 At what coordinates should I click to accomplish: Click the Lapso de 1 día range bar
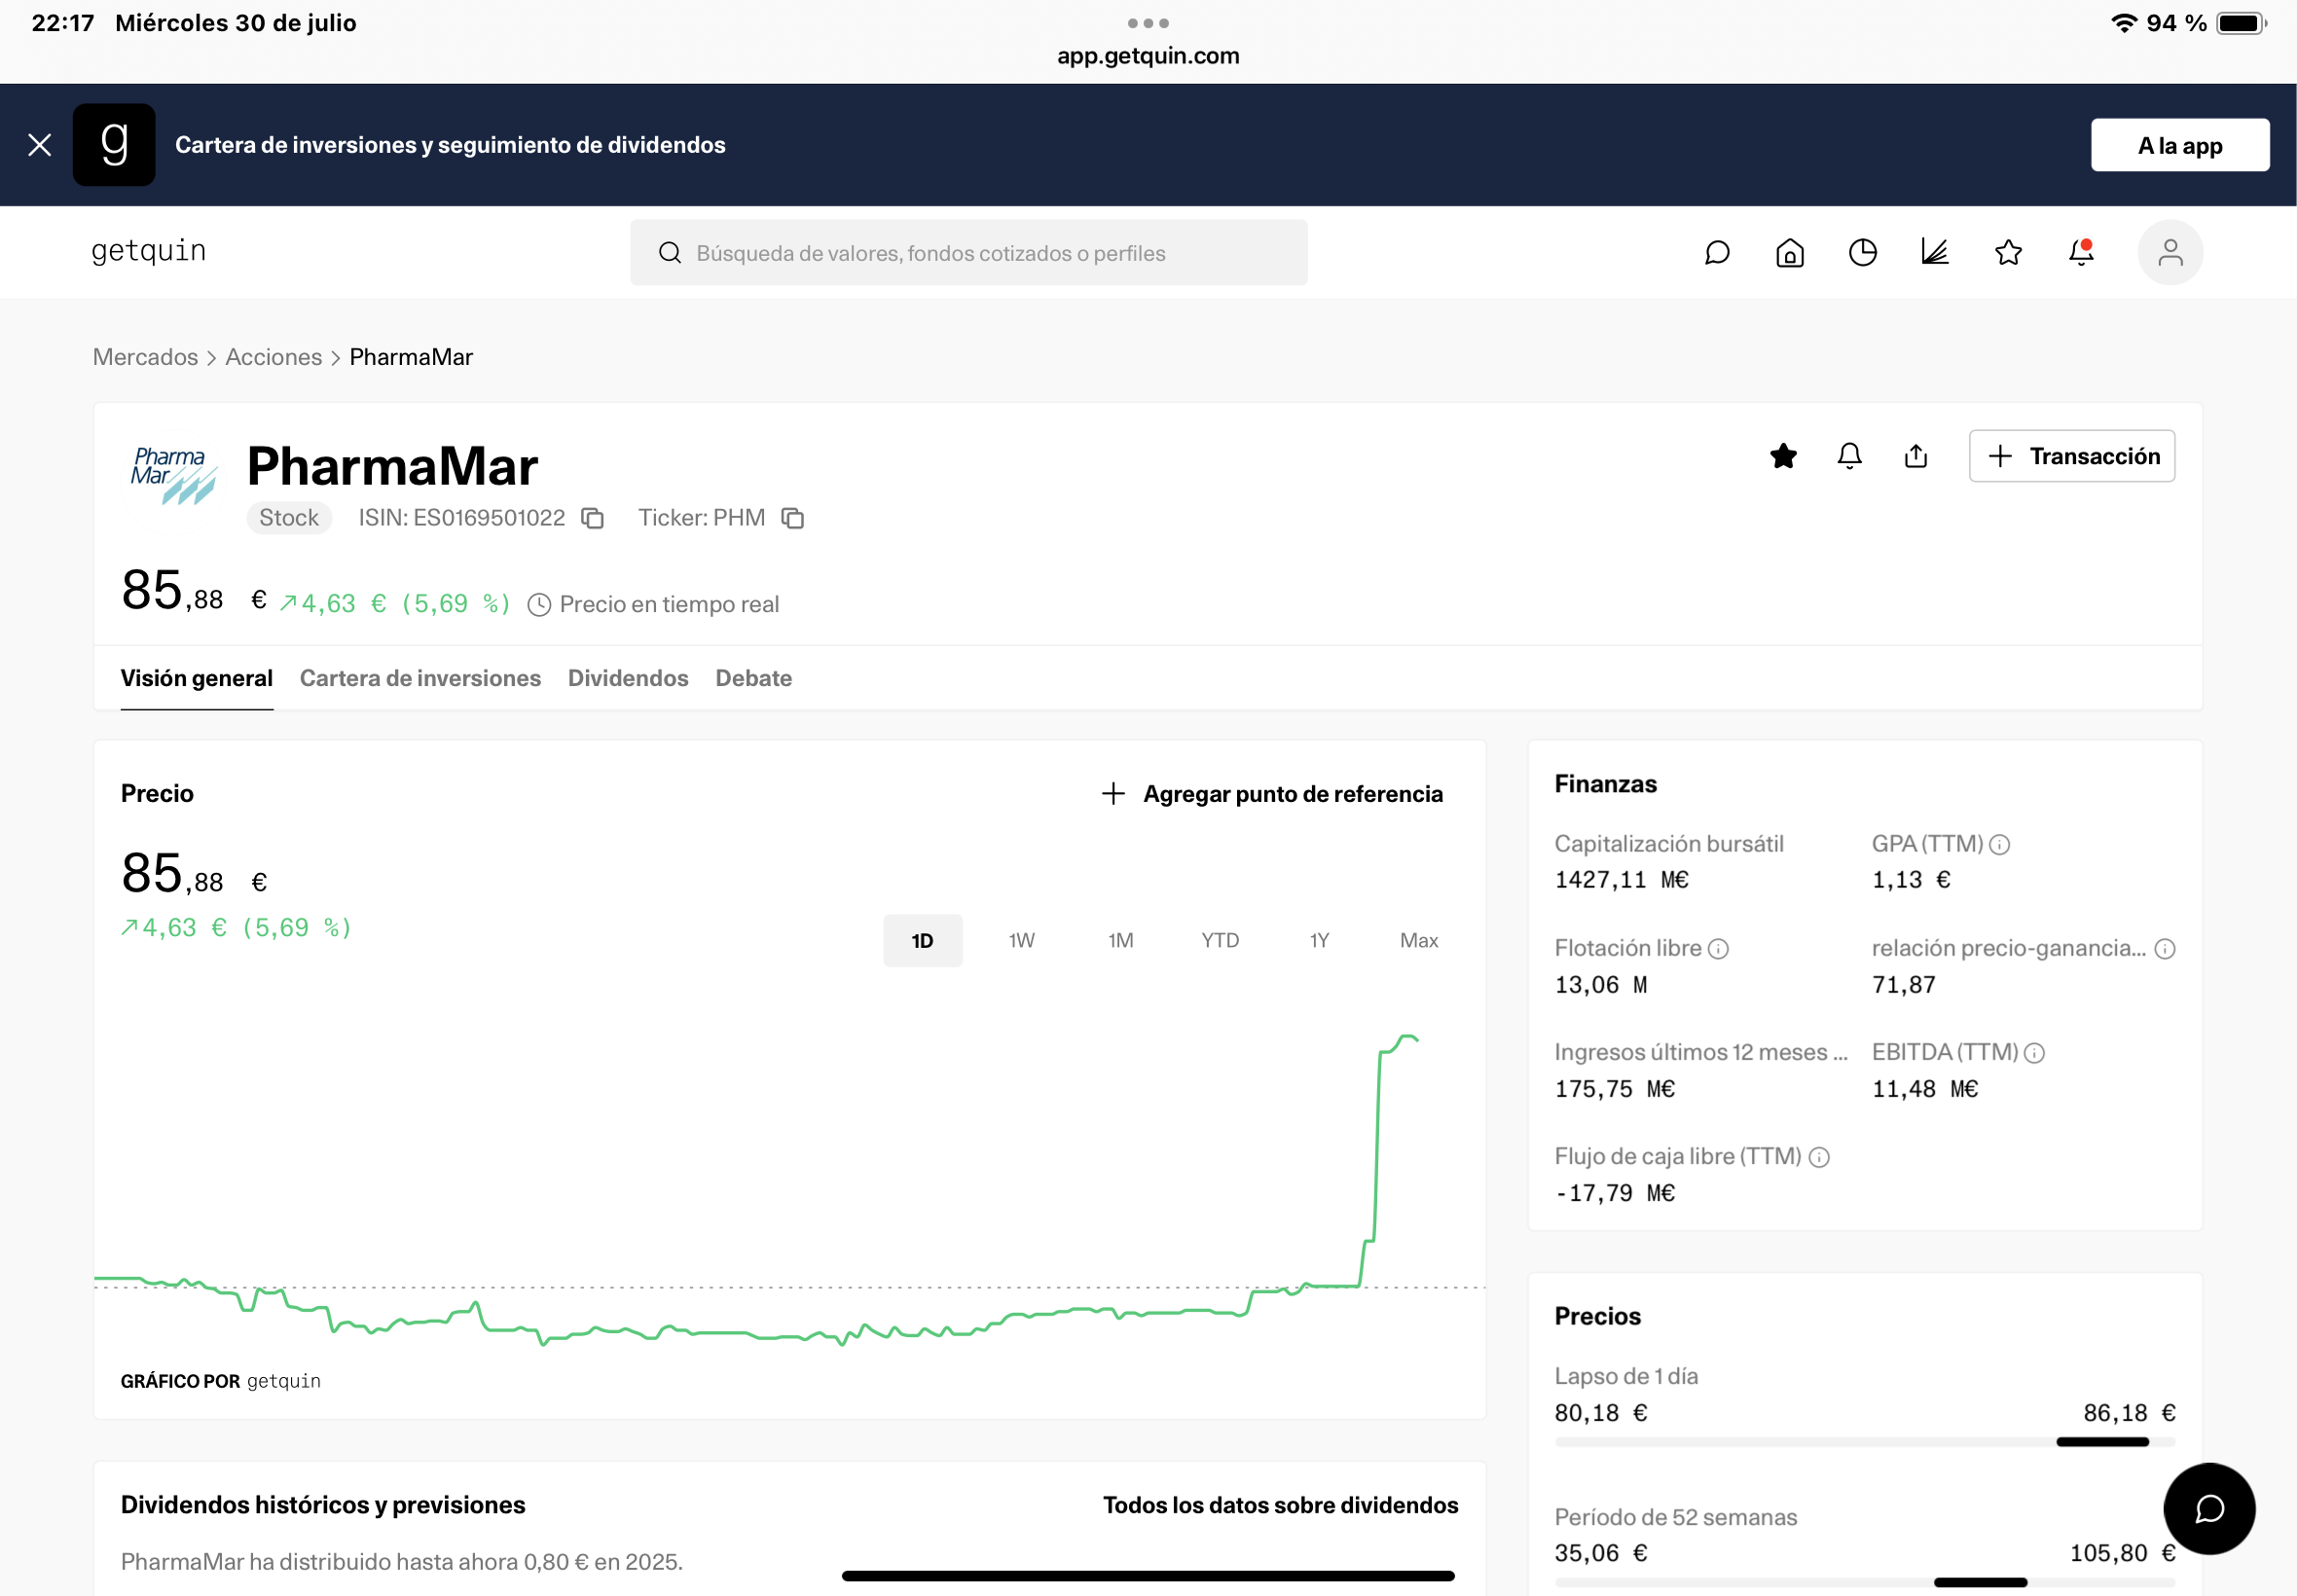coord(1865,1442)
